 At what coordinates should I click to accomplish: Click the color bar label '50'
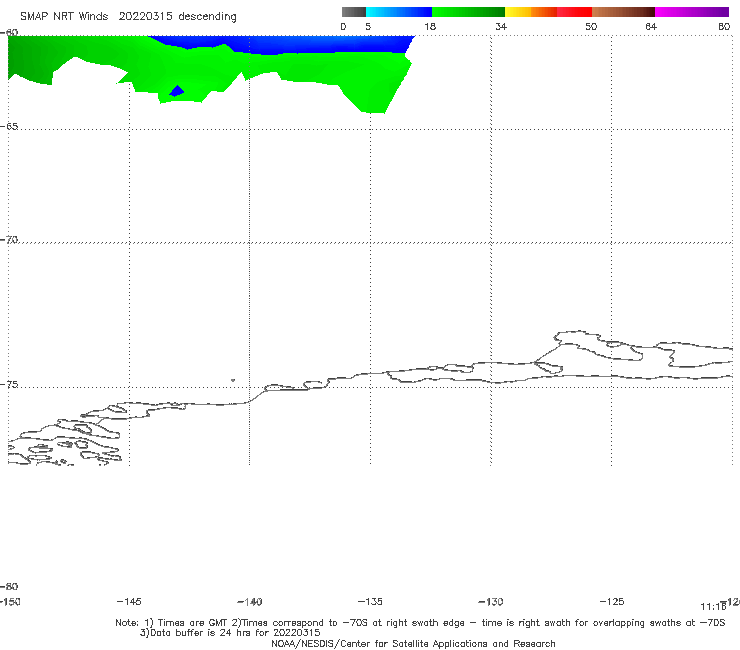pos(591,26)
